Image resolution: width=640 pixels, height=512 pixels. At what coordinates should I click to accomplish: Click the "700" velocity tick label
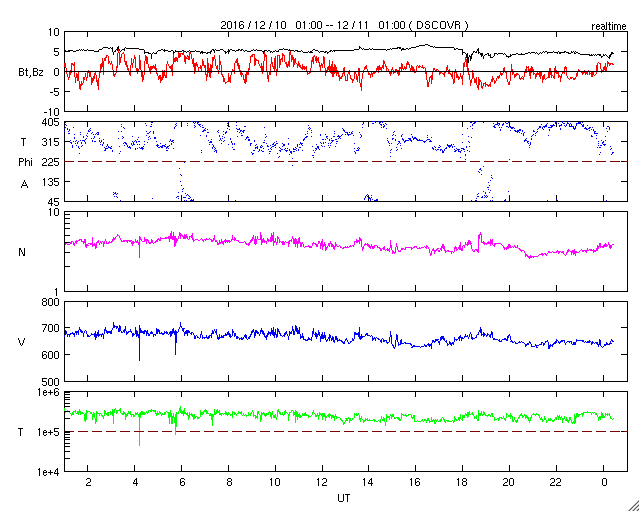(52, 328)
